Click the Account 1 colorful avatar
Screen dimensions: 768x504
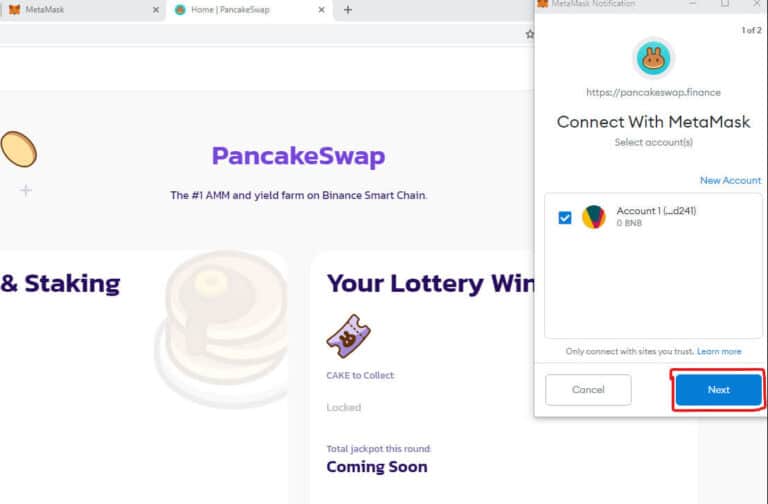click(x=594, y=217)
